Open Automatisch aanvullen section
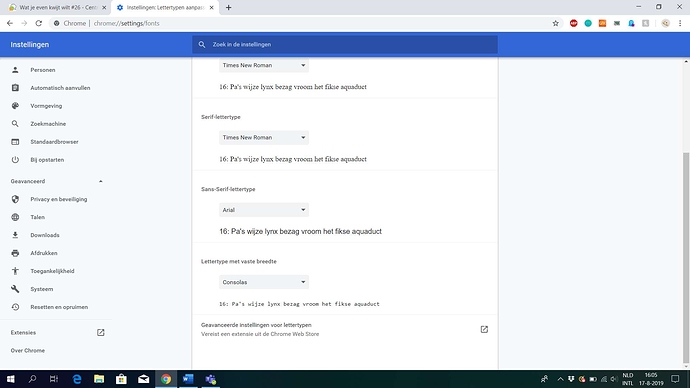Screen dimensions: 690x388 coord(60,88)
